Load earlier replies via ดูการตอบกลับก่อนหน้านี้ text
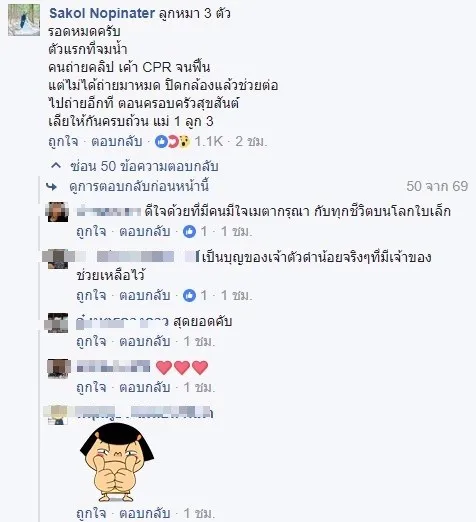Screen dimensions: 476x522 139,186
